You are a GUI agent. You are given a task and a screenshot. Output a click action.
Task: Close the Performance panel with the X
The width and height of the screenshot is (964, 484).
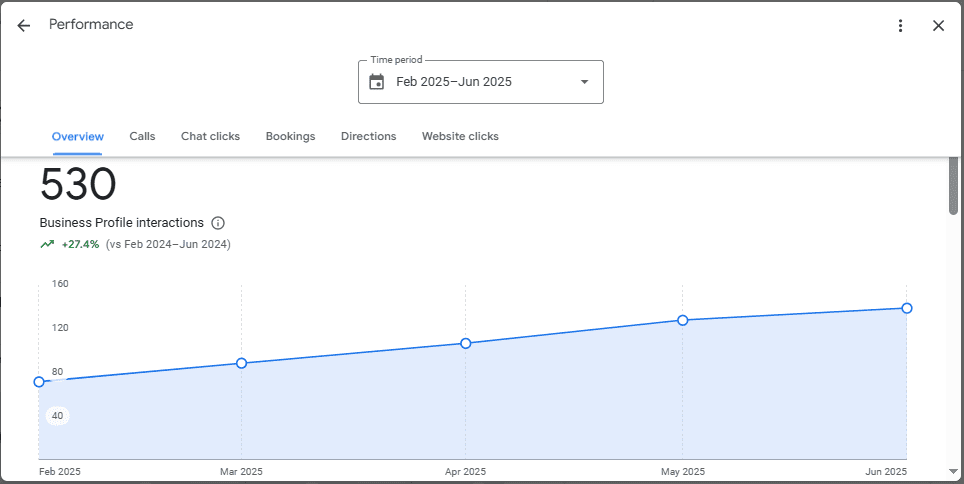click(x=938, y=26)
